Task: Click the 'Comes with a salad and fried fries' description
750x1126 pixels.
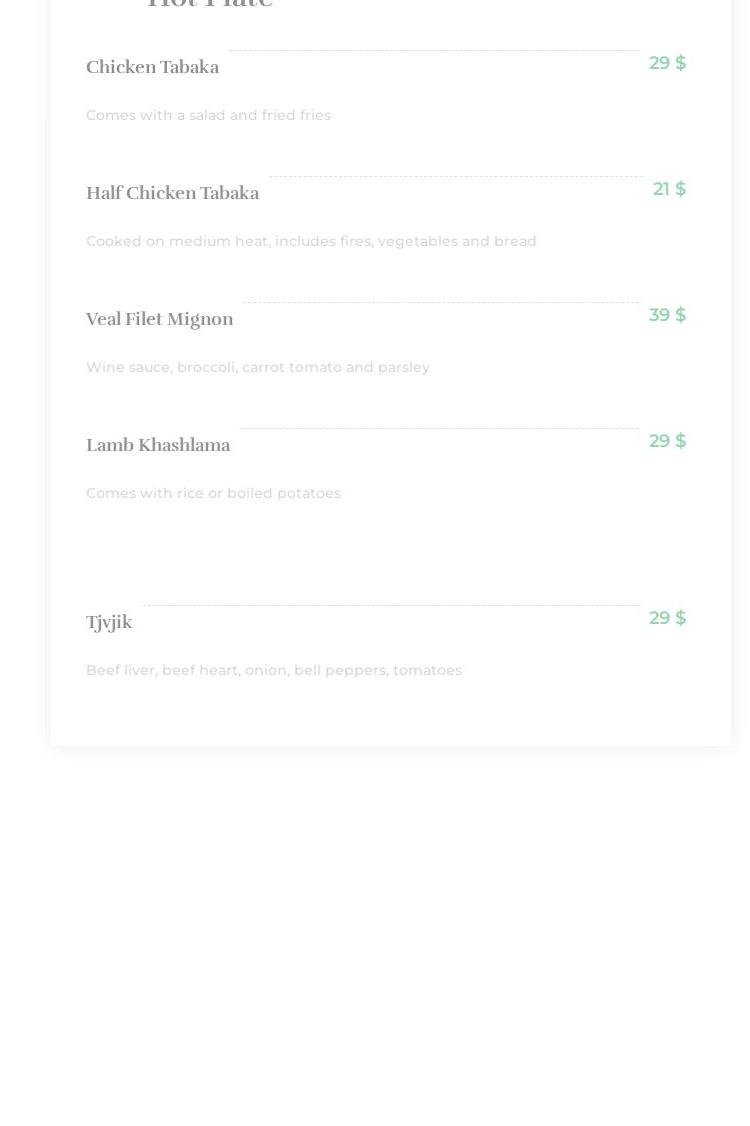Action: pos(208,115)
